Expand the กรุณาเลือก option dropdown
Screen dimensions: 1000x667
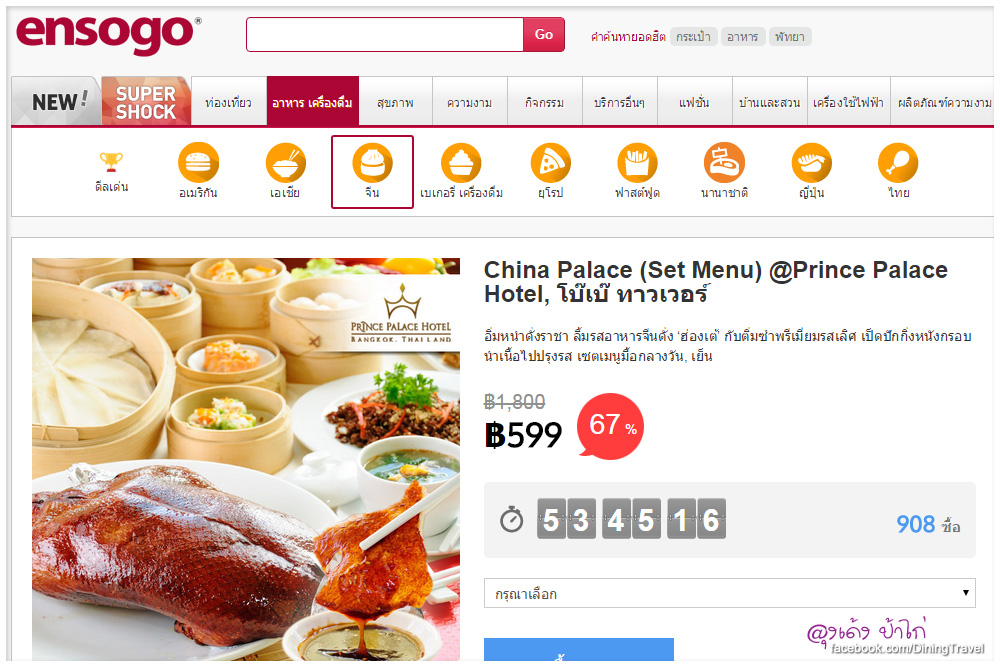click(730, 594)
